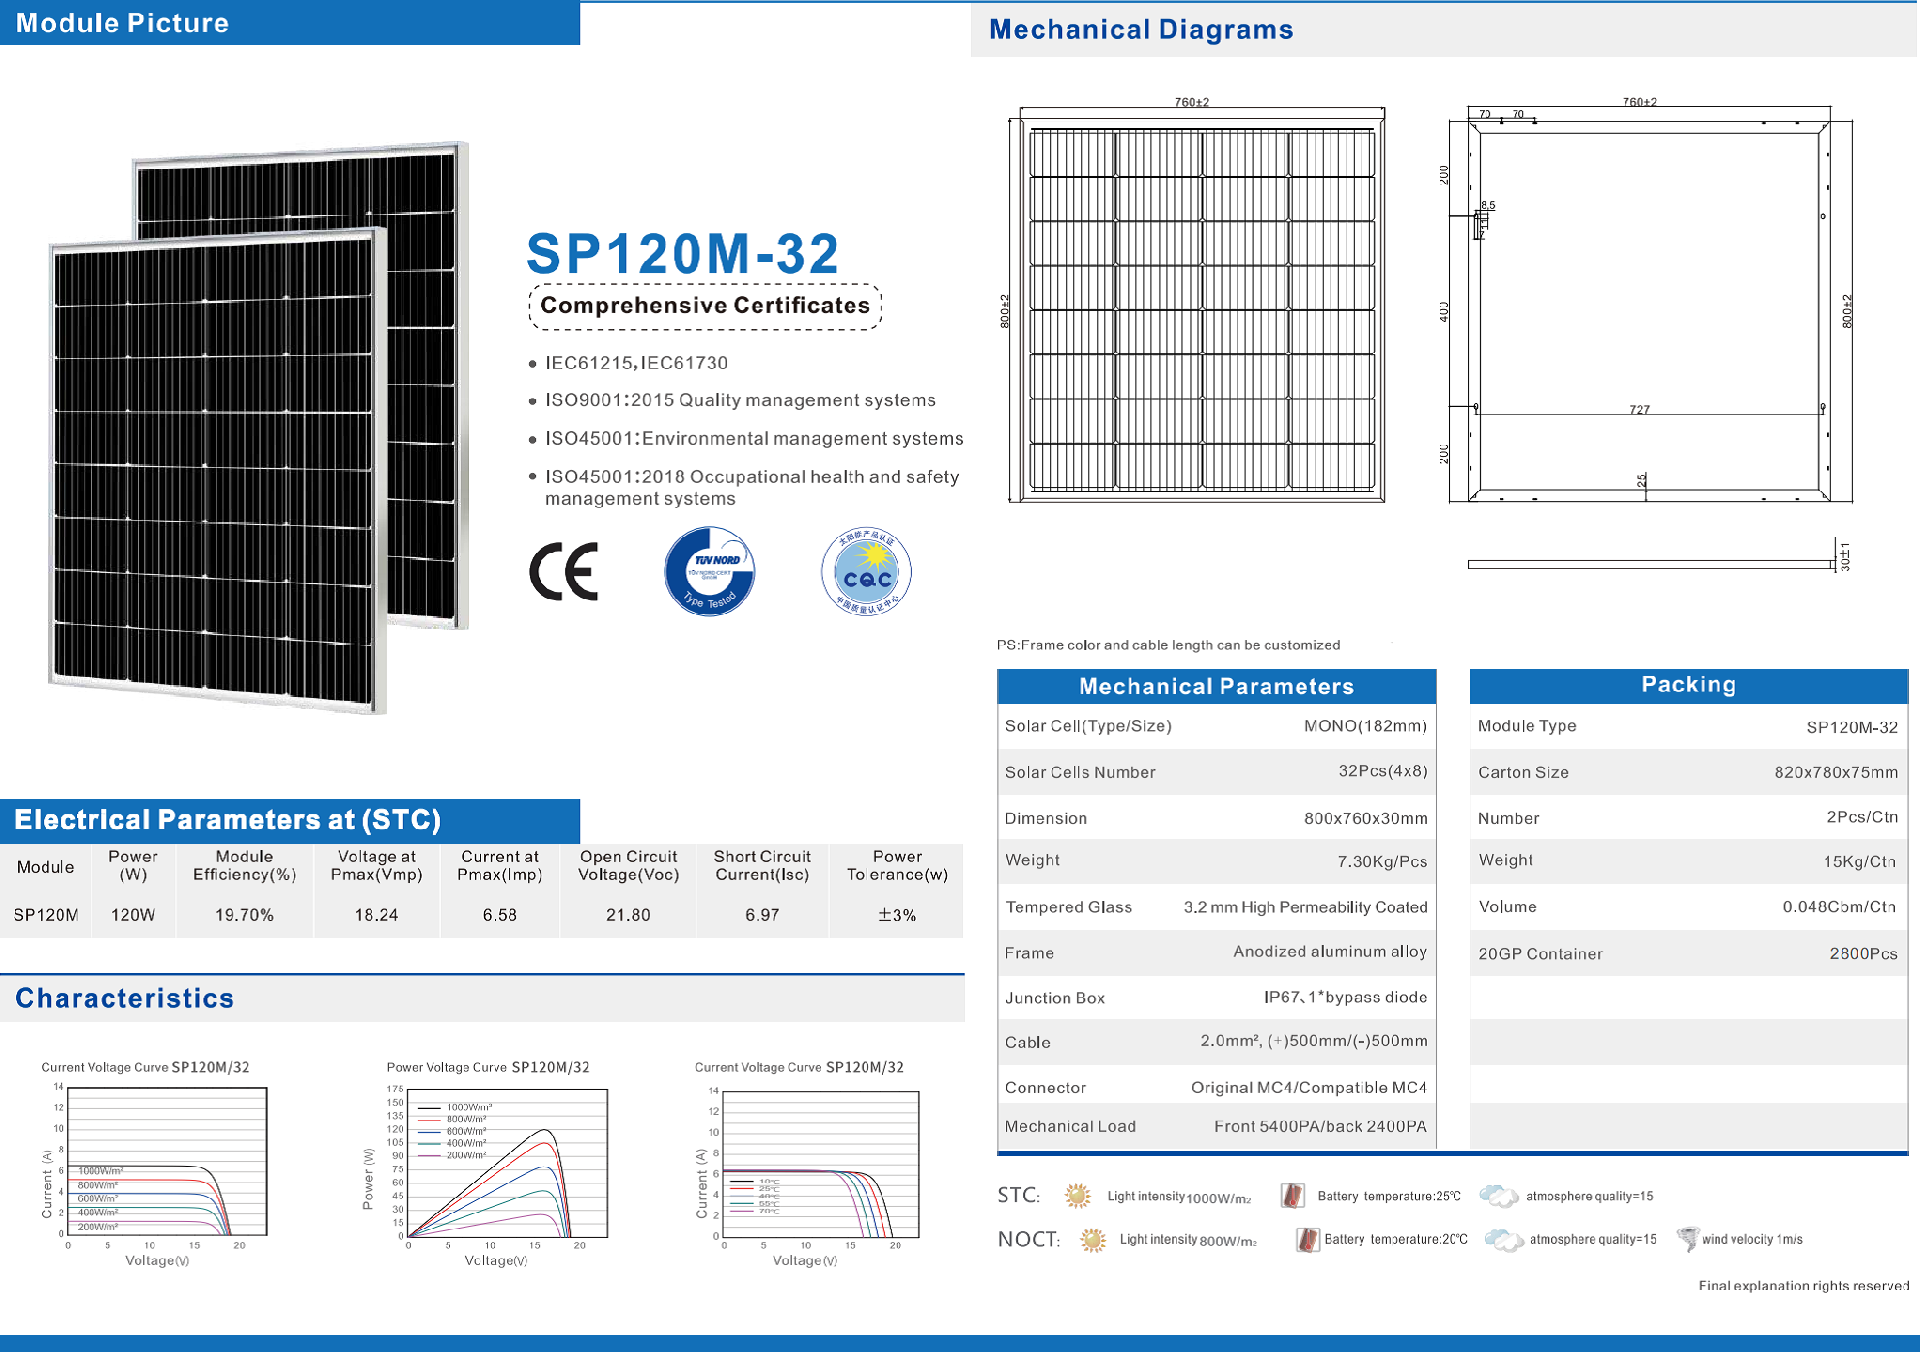Click the NOCT wind velocity tornado icon

(x=1688, y=1239)
